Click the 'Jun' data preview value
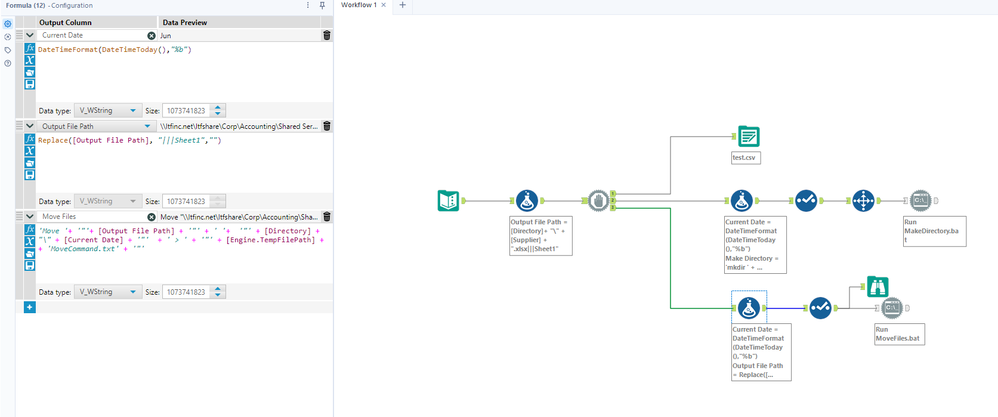 [165, 36]
